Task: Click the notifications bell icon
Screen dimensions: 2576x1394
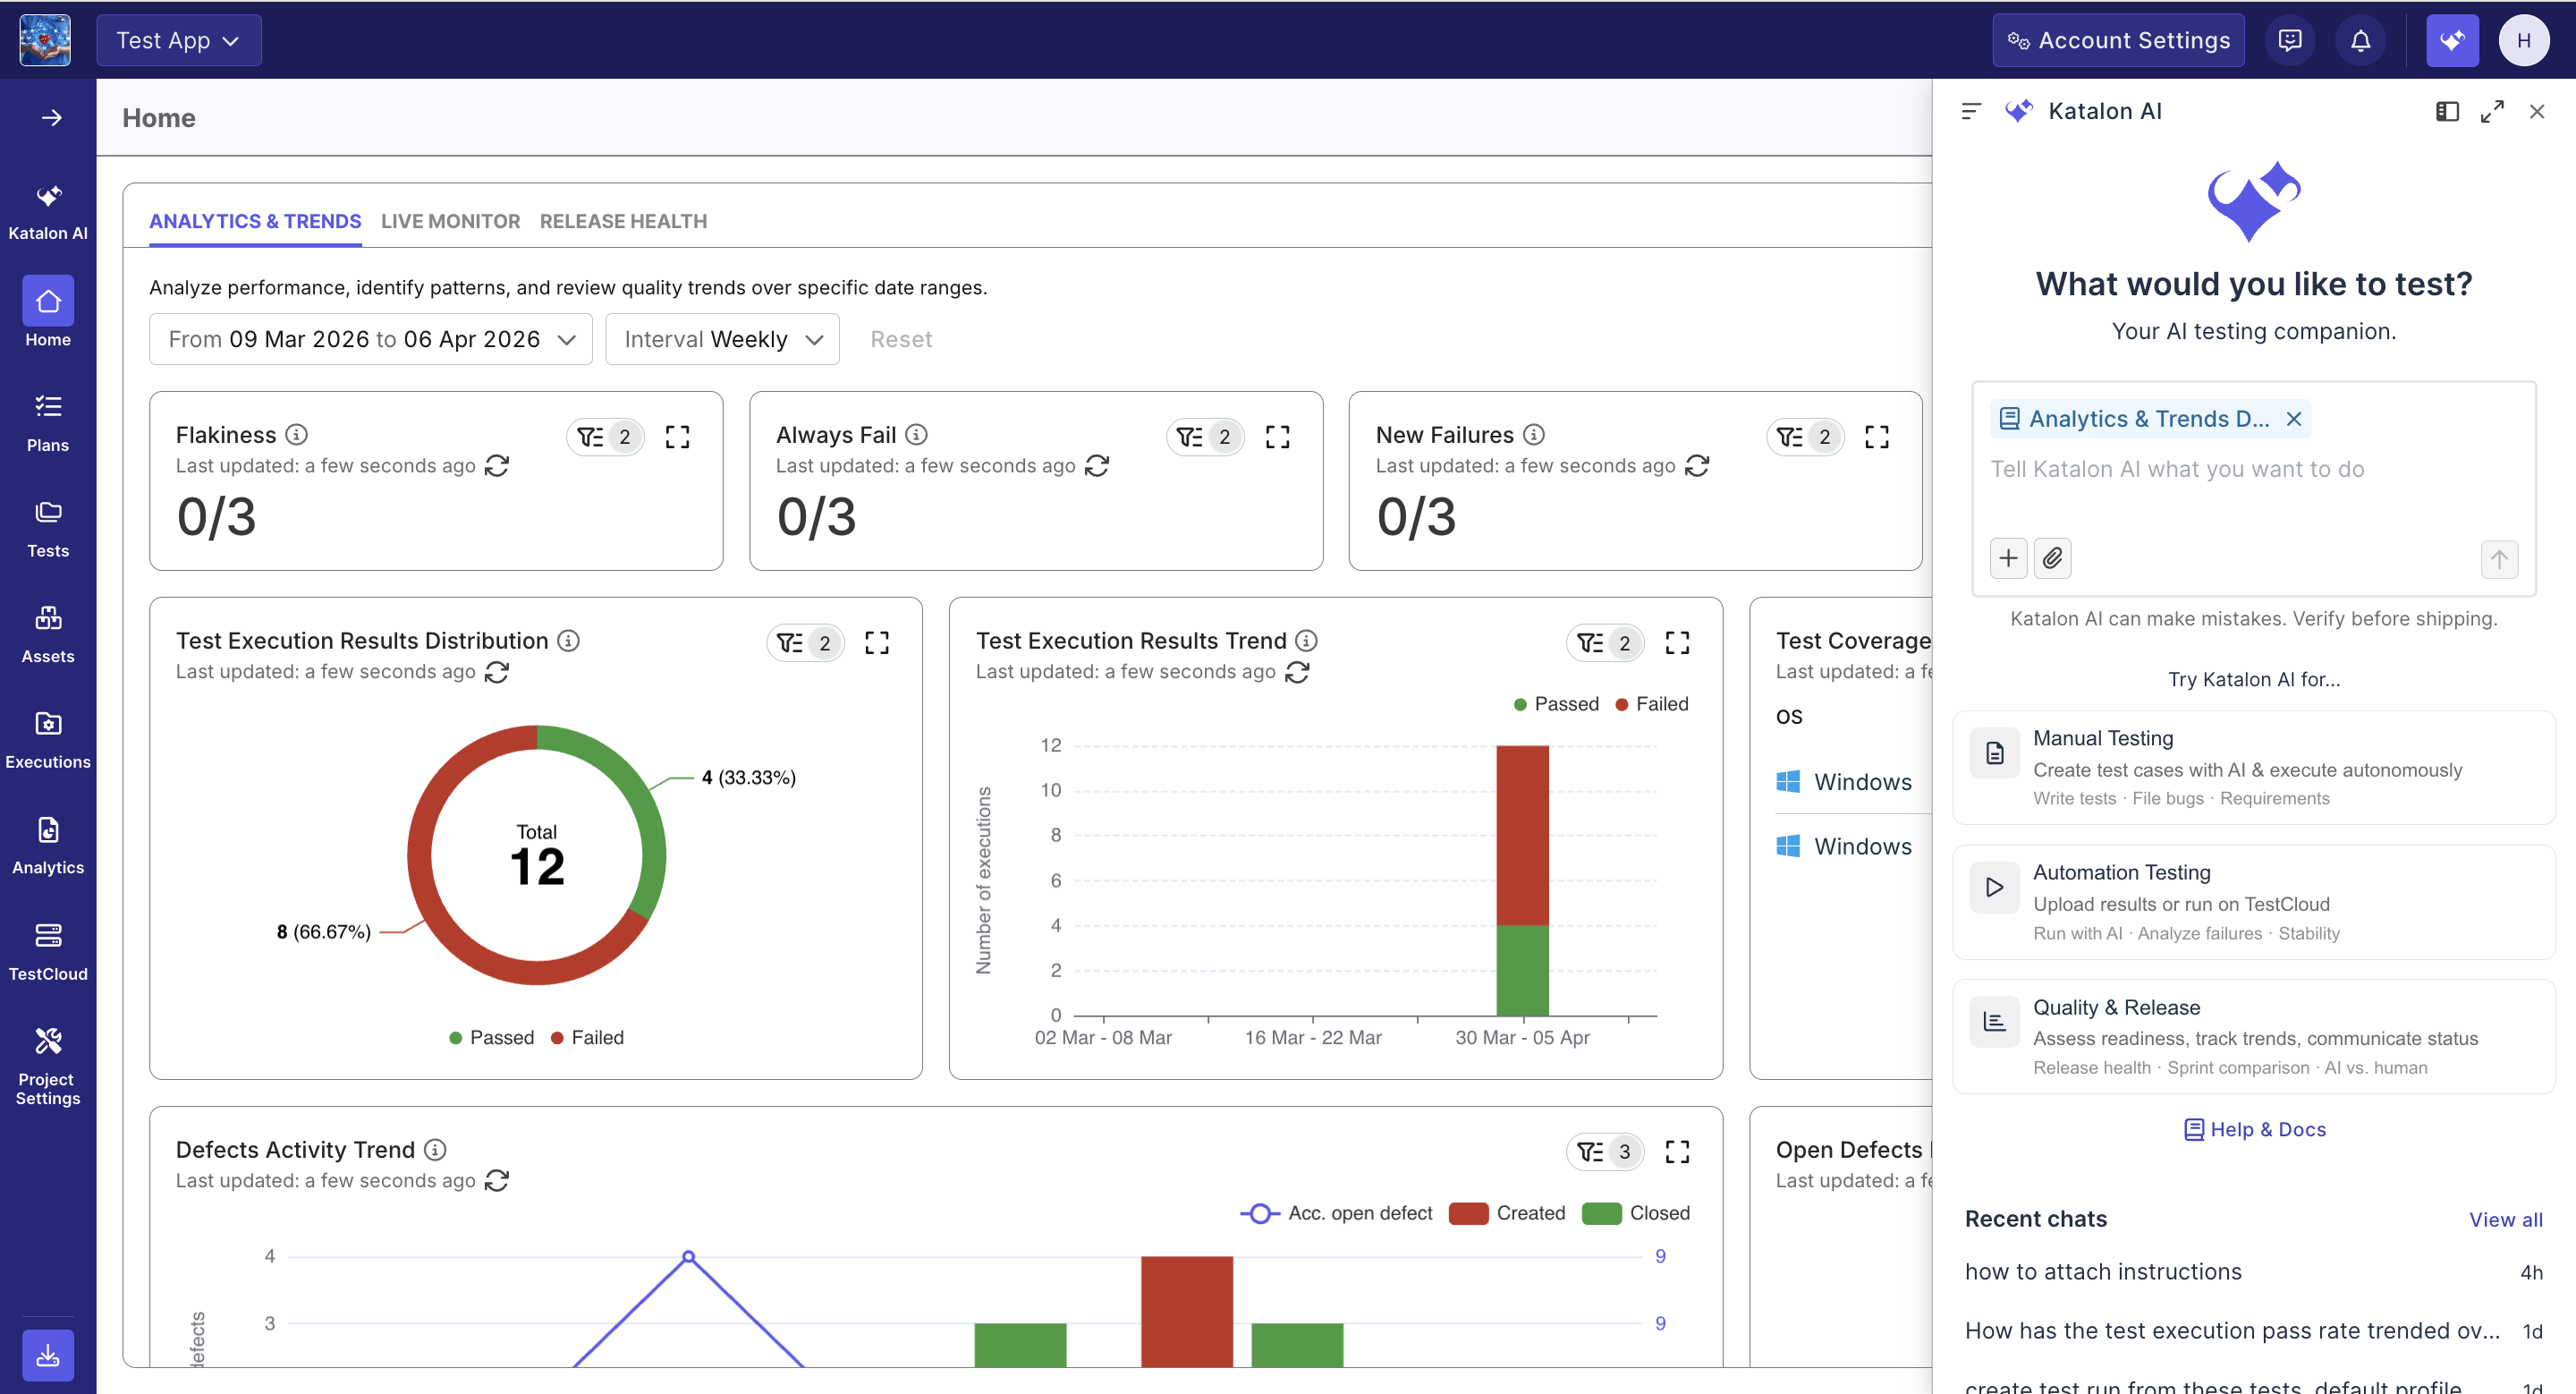Action: (x=2360, y=41)
